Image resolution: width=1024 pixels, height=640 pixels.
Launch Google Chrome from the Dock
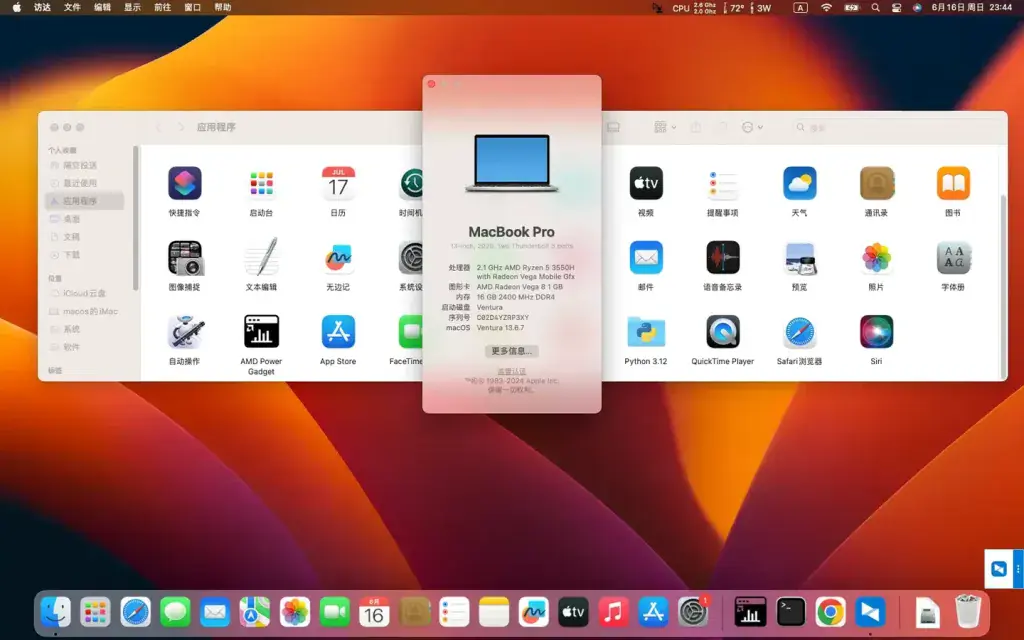[830, 613]
